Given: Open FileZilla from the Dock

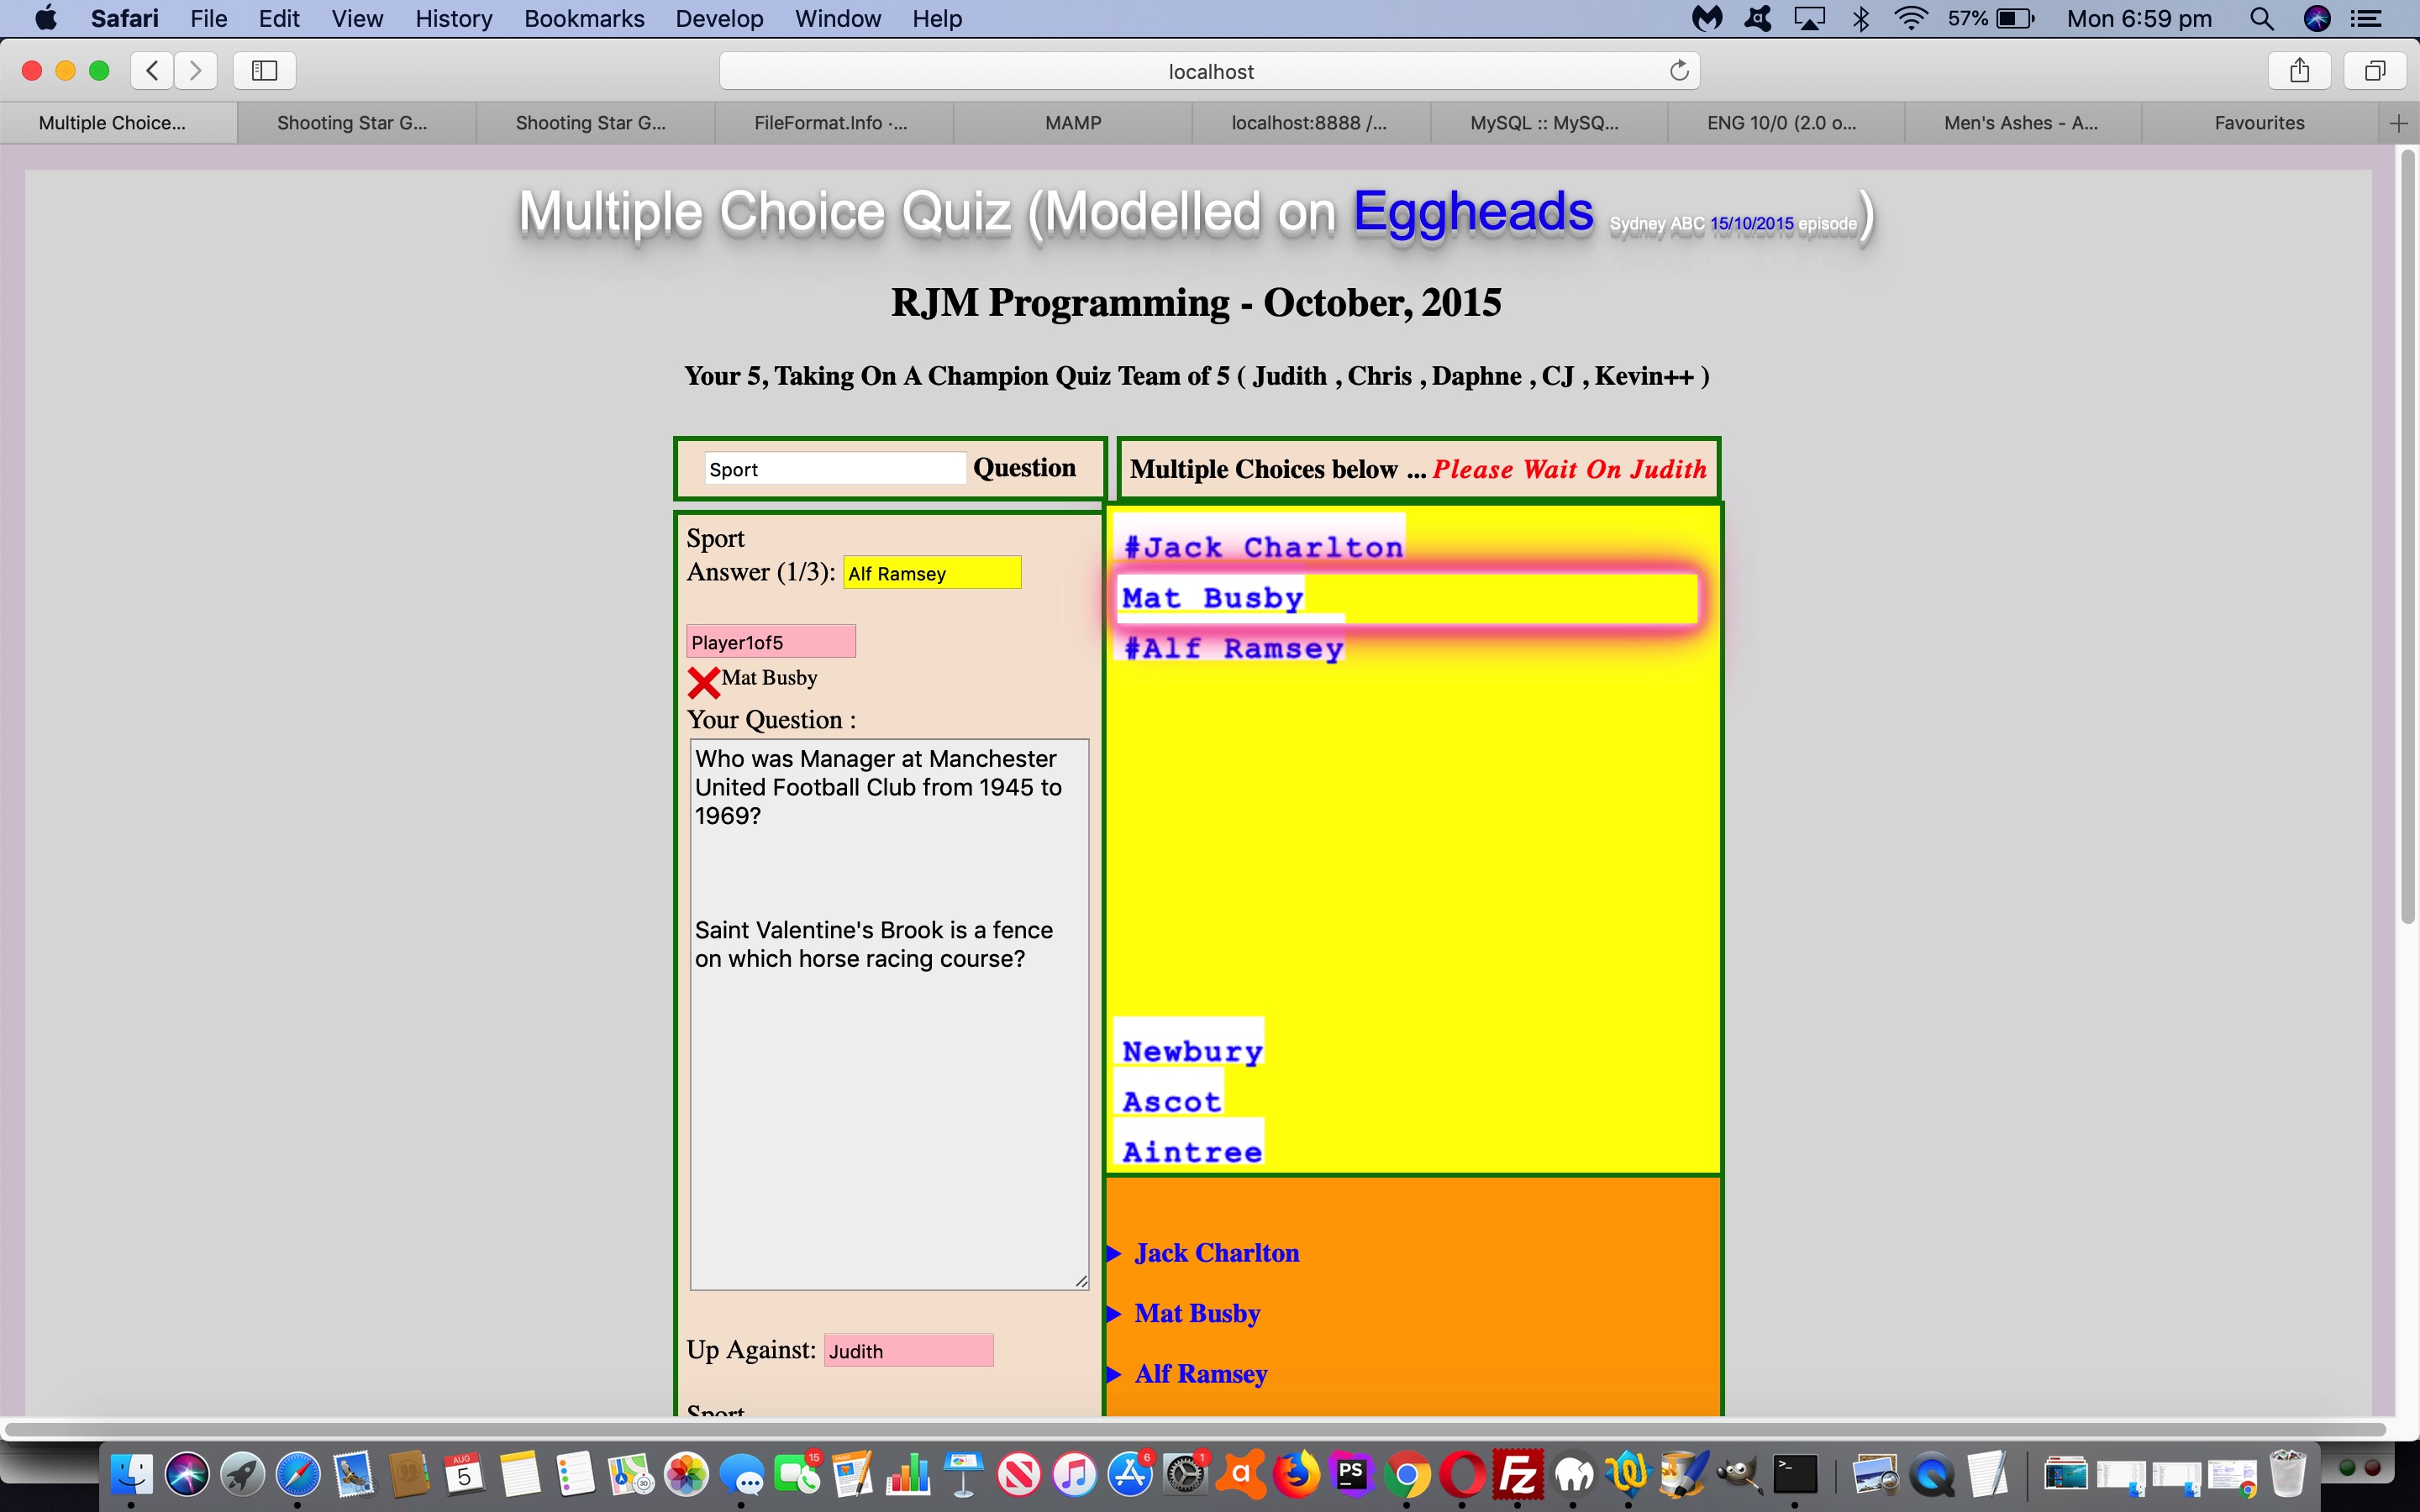Looking at the screenshot, I should [1518, 1473].
